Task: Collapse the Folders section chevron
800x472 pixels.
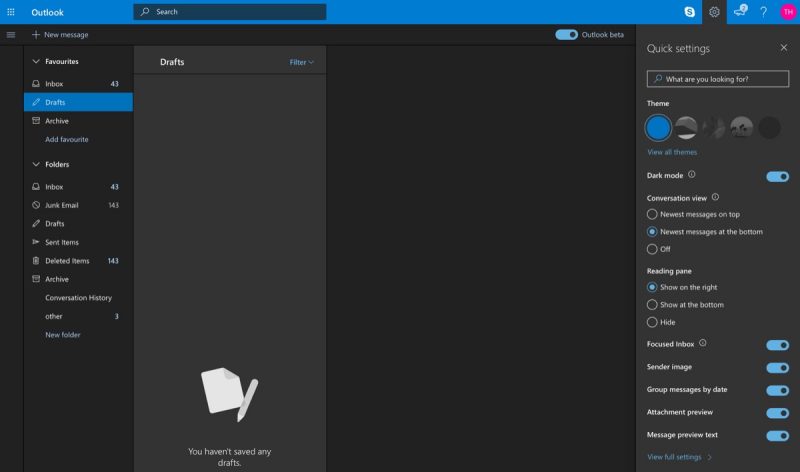Action: point(36,164)
